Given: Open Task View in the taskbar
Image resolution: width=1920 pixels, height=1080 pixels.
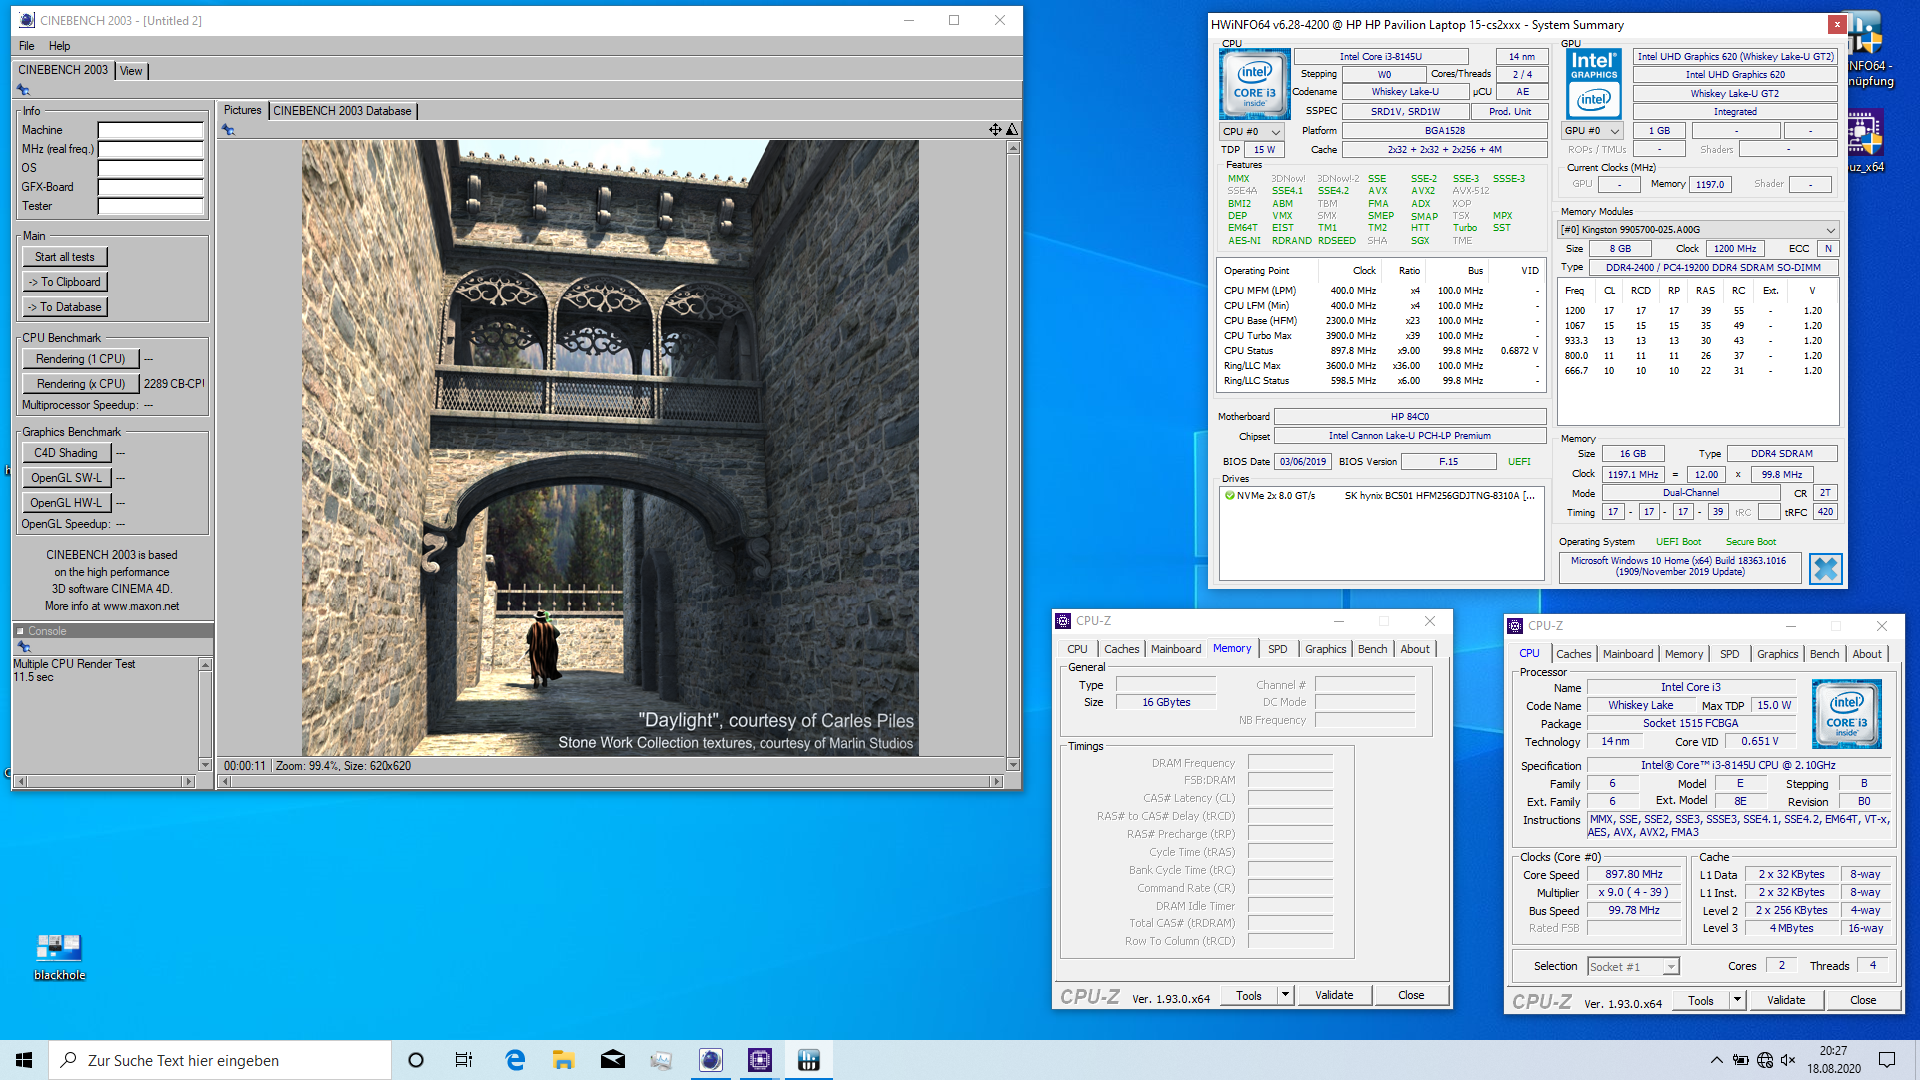Looking at the screenshot, I should [x=464, y=1060].
